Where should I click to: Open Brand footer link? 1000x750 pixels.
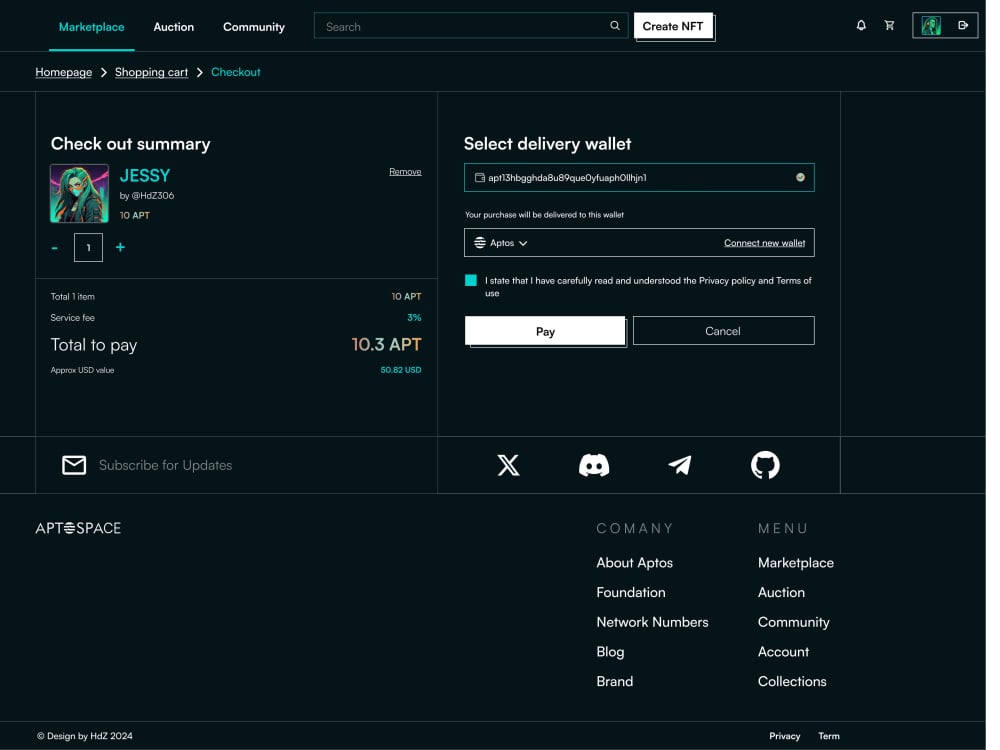coord(615,682)
